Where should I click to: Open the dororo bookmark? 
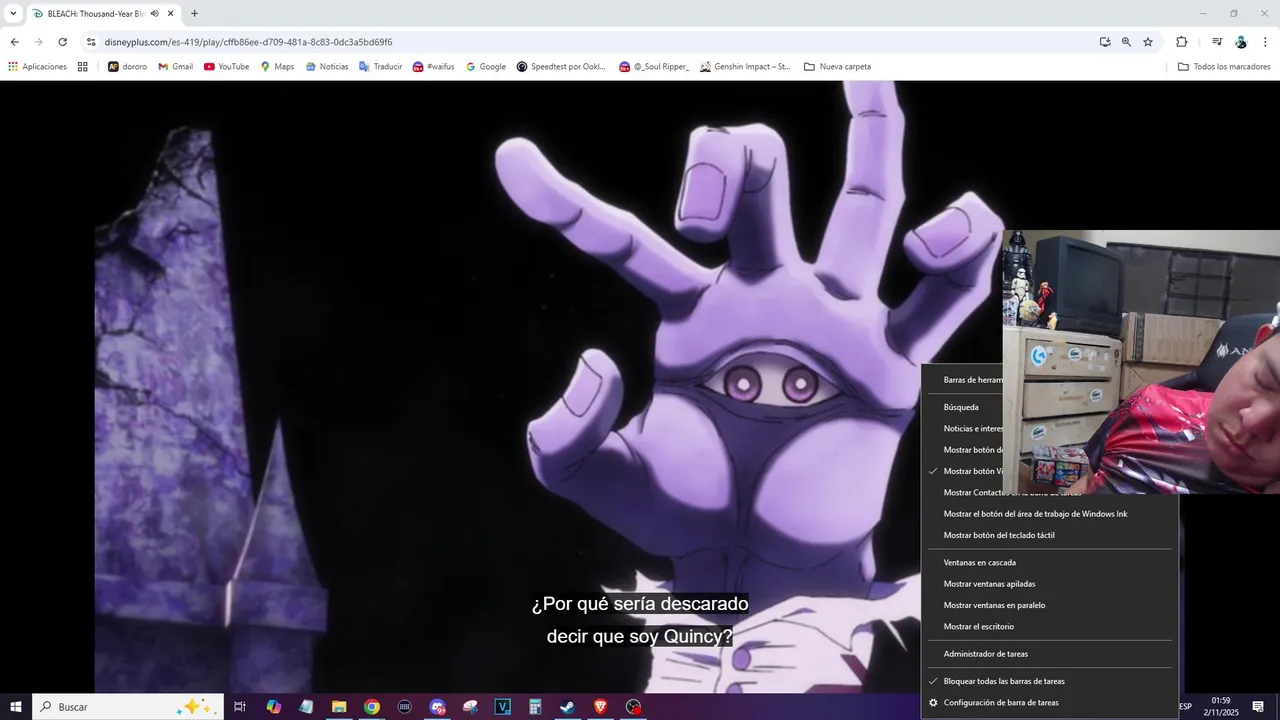click(127, 67)
